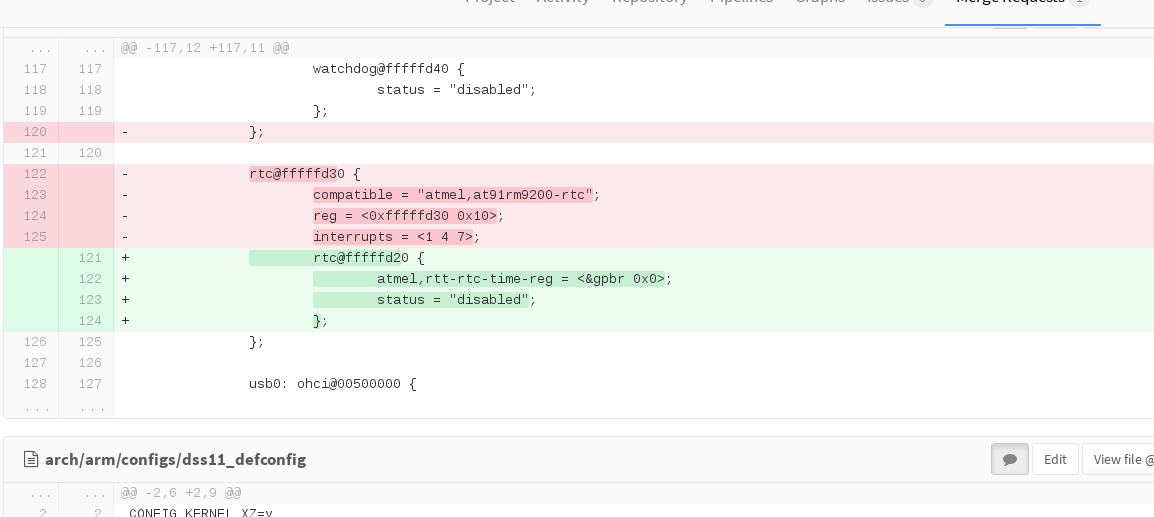Expand hidden lines above CONFIG_KERNEL_XZ=y in dss11_defconfig

click(59, 493)
